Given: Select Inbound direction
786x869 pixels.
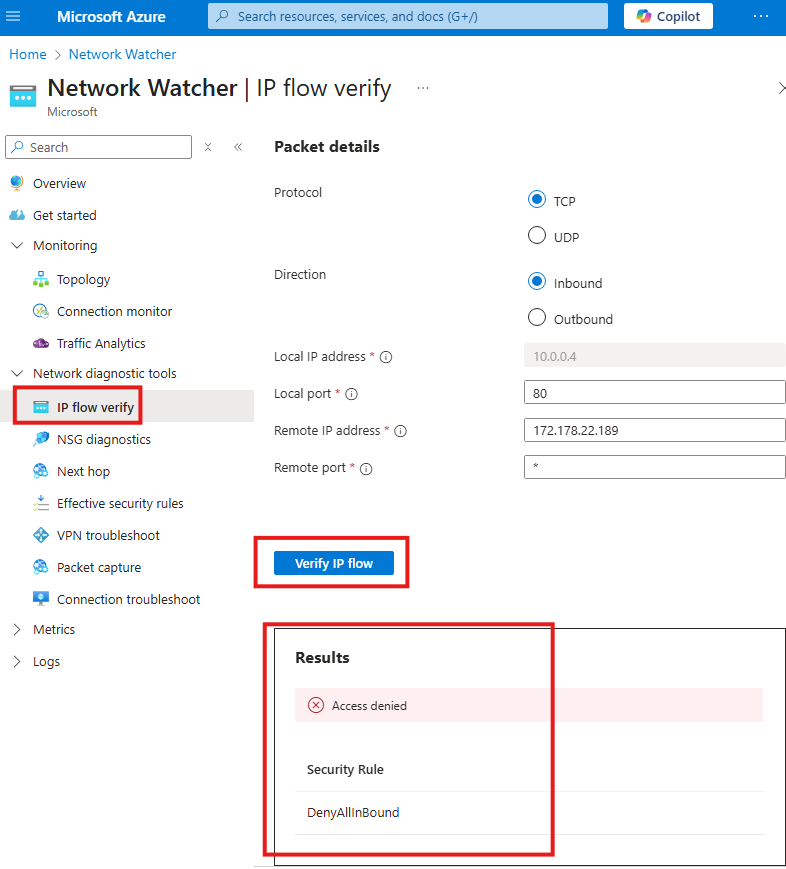Looking at the screenshot, I should [537, 281].
